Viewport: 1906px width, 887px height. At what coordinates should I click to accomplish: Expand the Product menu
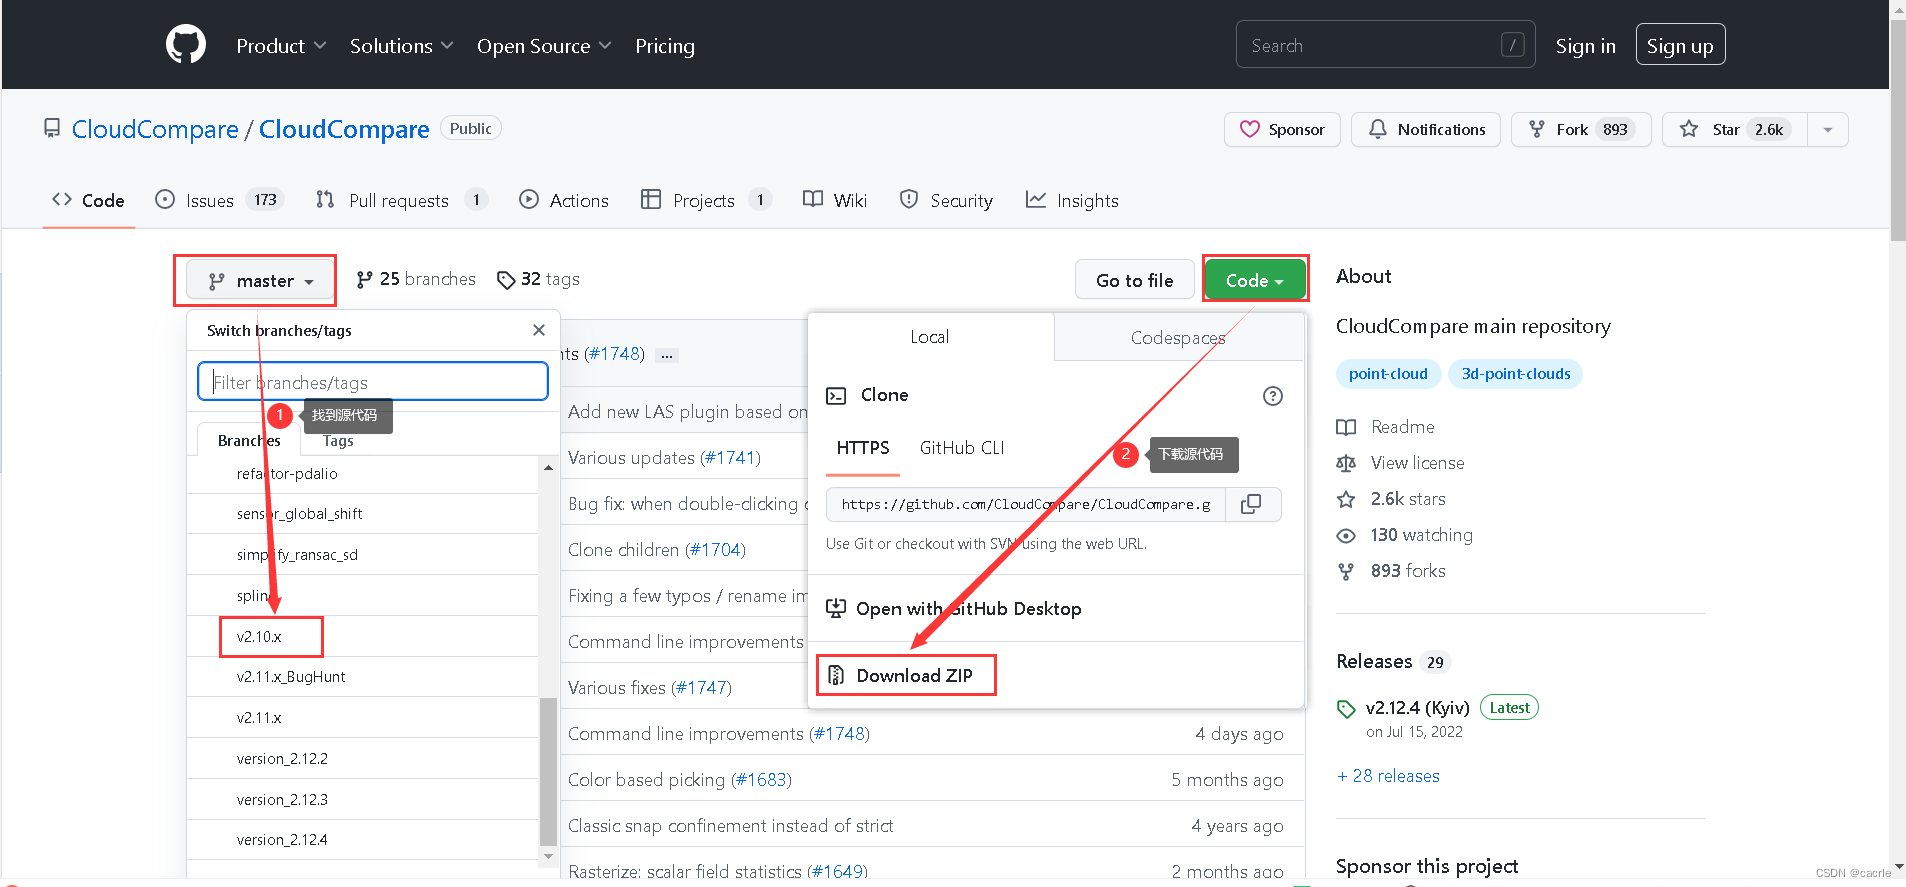tap(281, 46)
